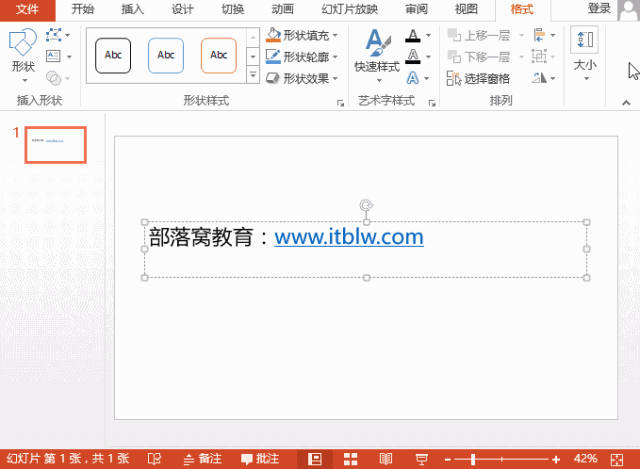Click the zoom out minus button

(447, 460)
